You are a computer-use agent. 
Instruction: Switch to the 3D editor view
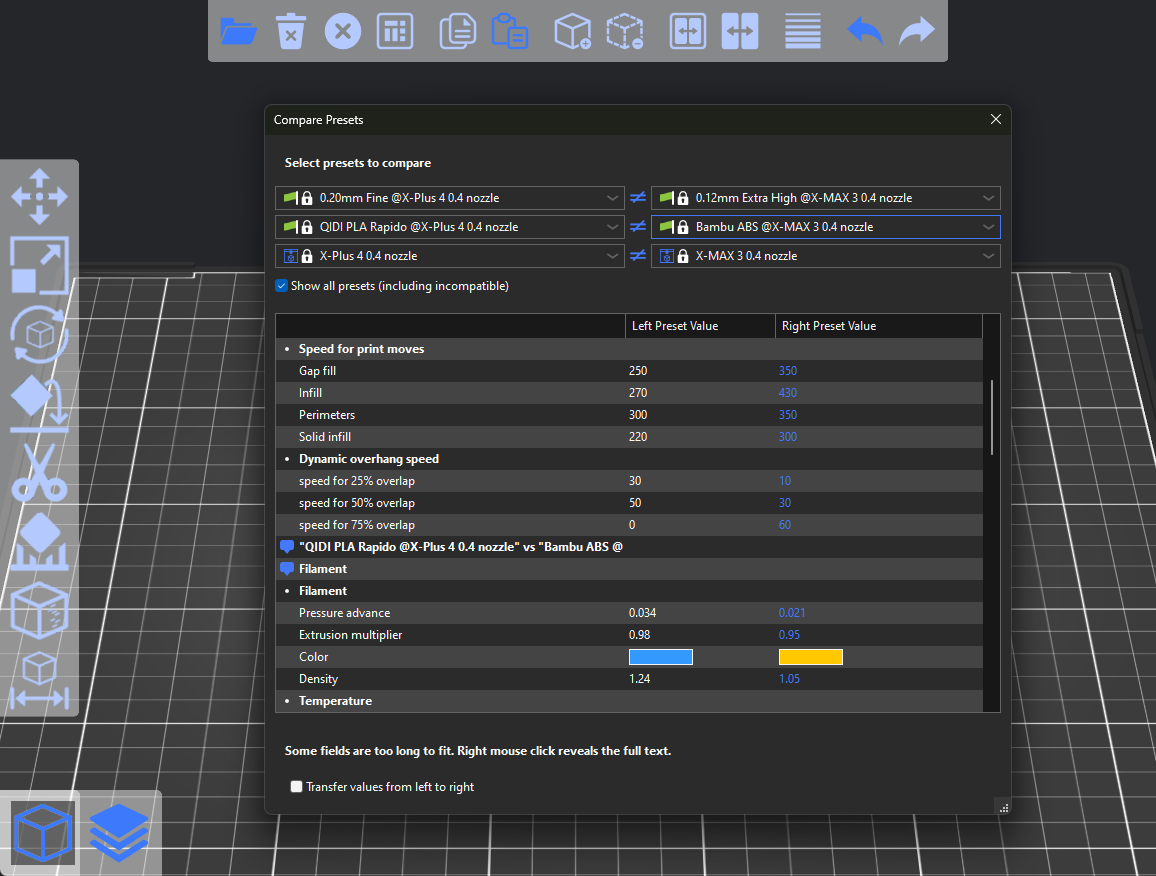pyautogui.click(x=42, y=832)
